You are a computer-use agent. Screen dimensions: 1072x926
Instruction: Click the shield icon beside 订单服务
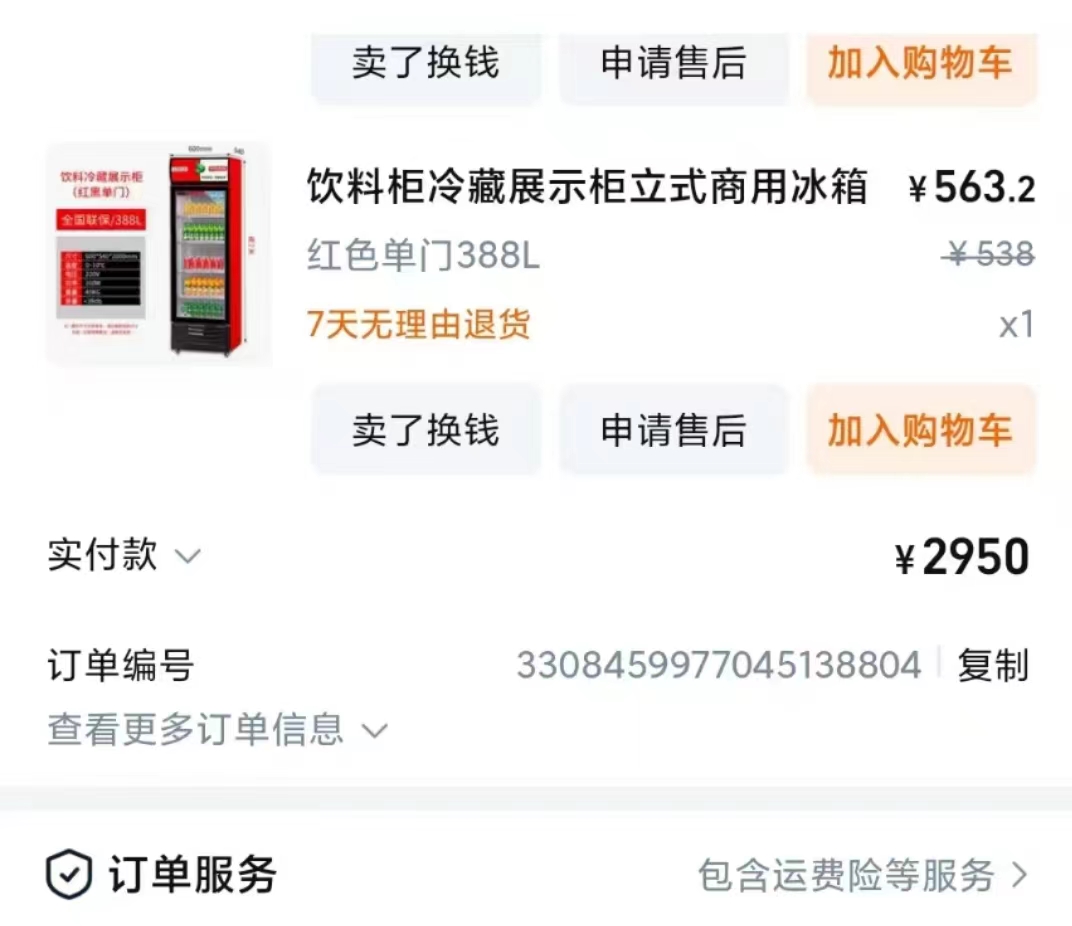tap(69, 874)
